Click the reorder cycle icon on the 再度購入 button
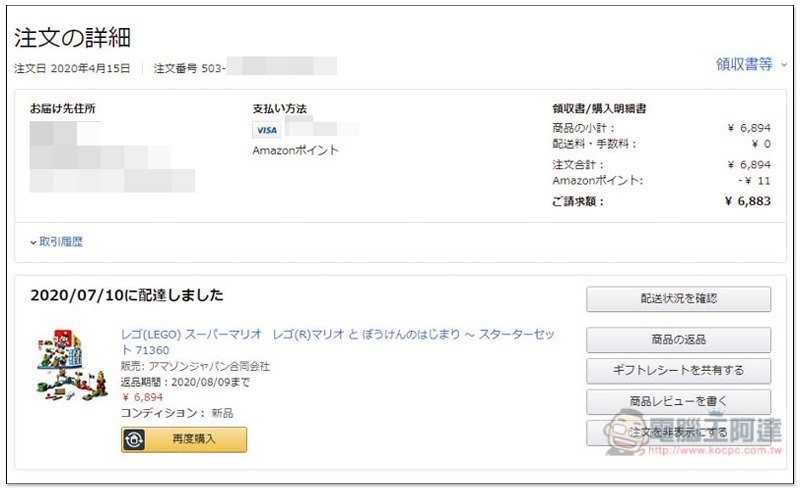 [134, 439]
